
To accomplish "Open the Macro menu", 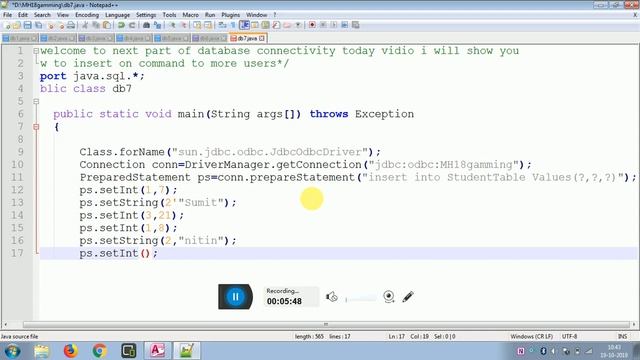I will (x=190, y=15).
